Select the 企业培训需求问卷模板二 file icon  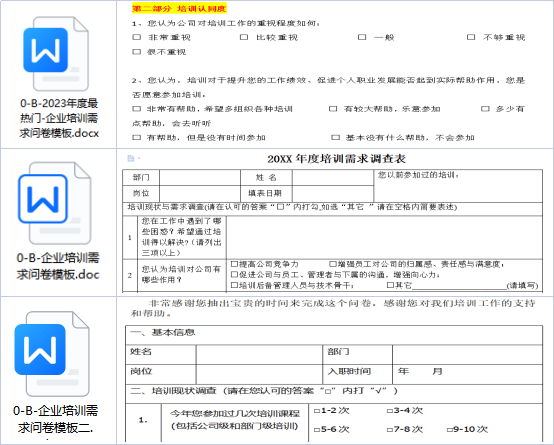(52, 353)
